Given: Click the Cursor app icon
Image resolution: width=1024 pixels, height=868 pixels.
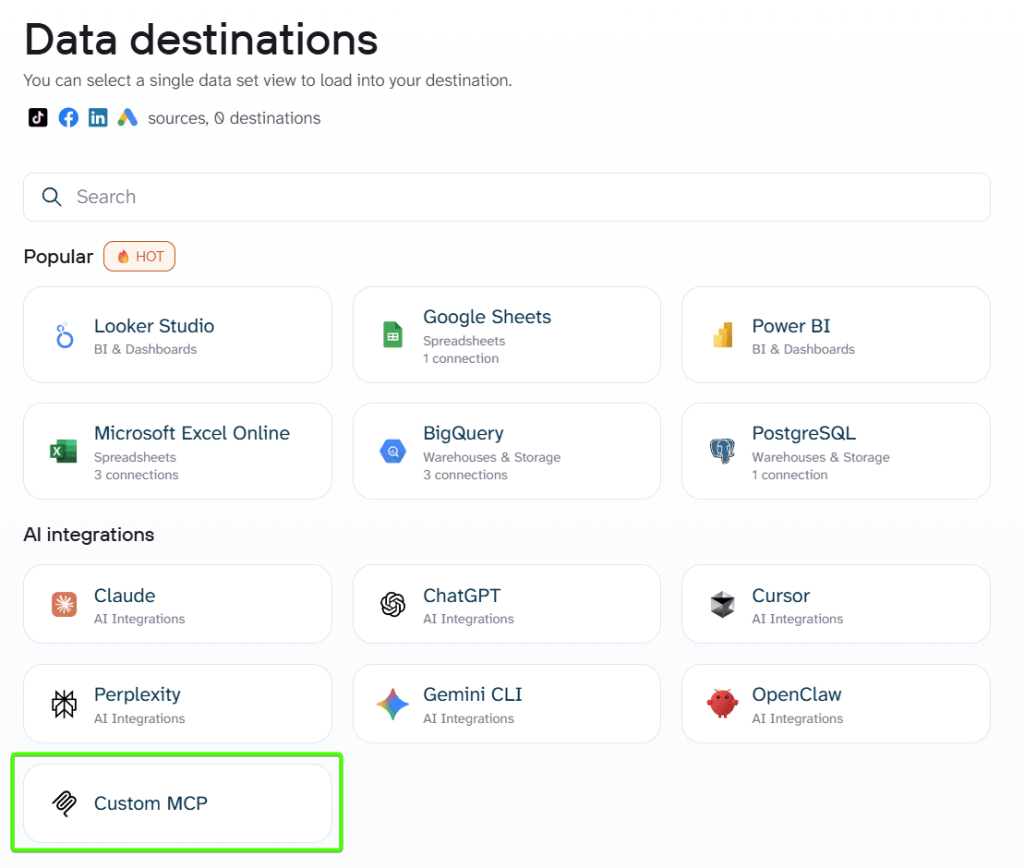Looking at the screenshot, I should pyautogui.click(x=721, y=604).
